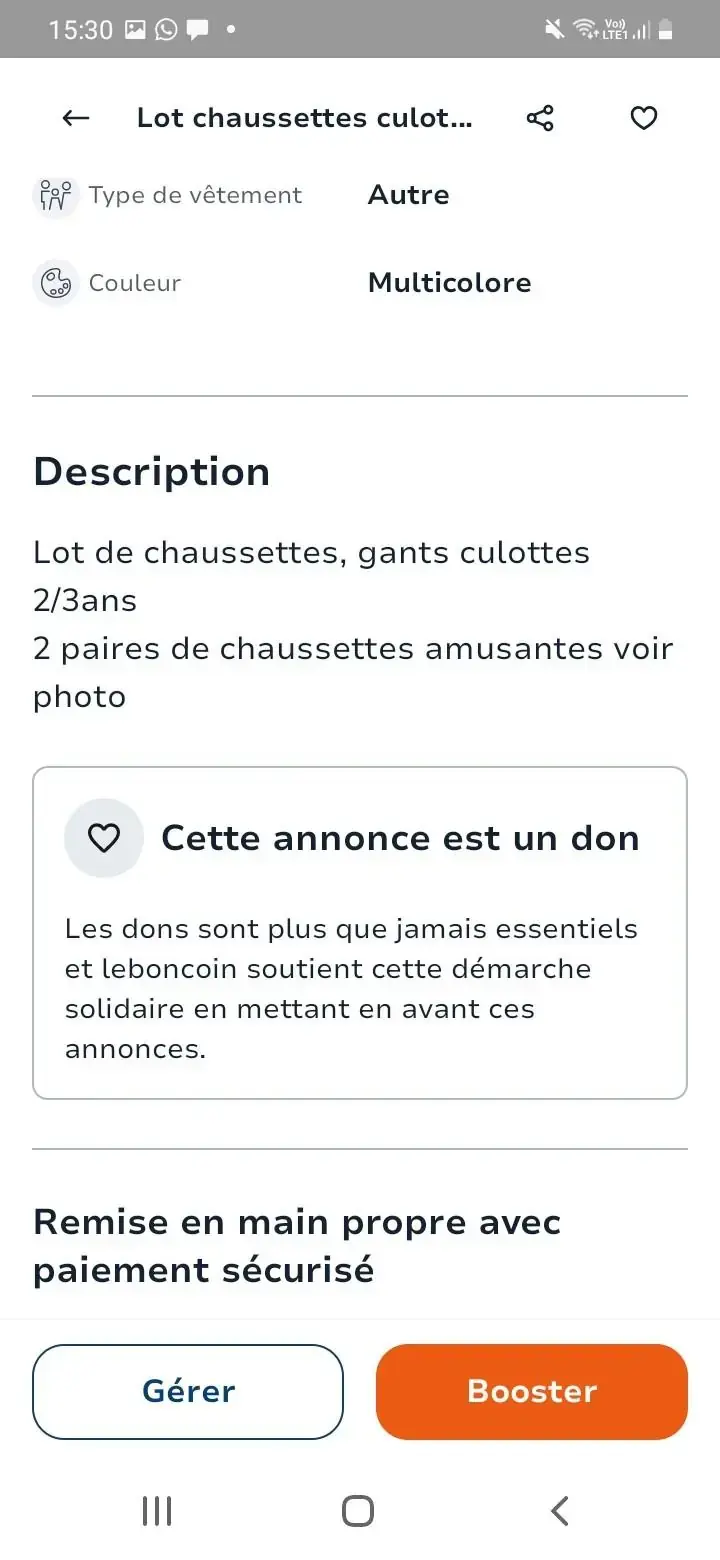Tap the Android home button

358,1511
